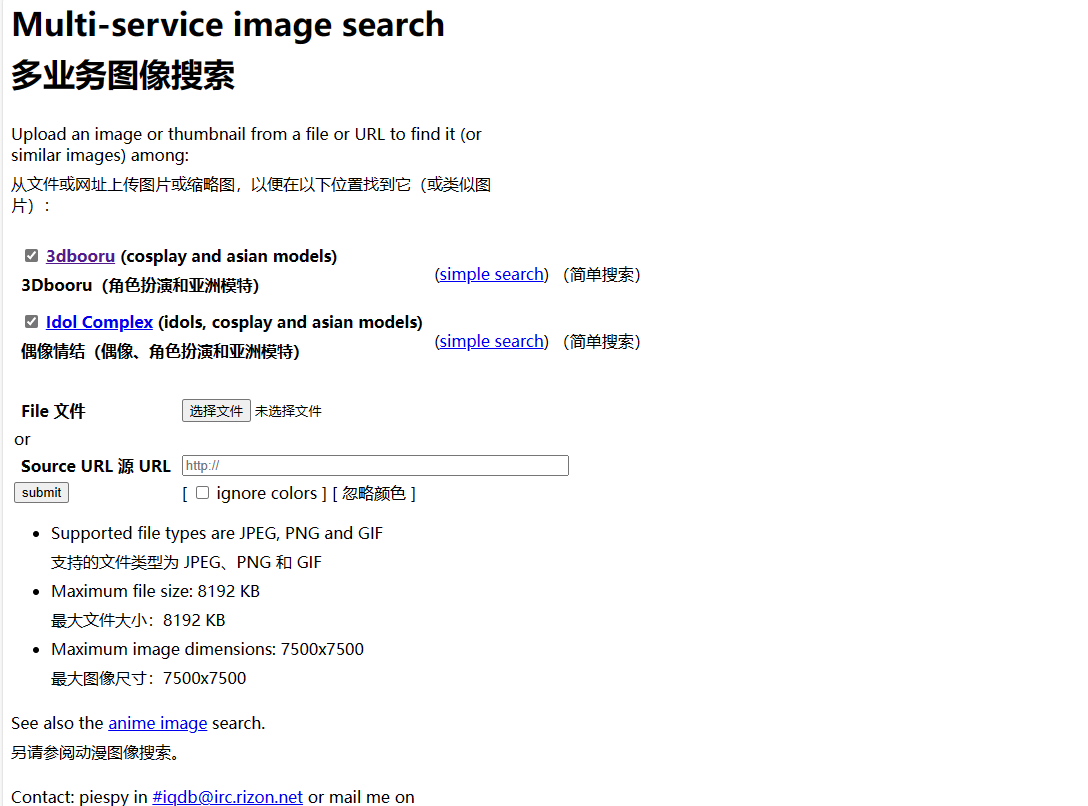Open the 3dbooru link
This screenshot has height=806, width=1088.
pos(80,256)
